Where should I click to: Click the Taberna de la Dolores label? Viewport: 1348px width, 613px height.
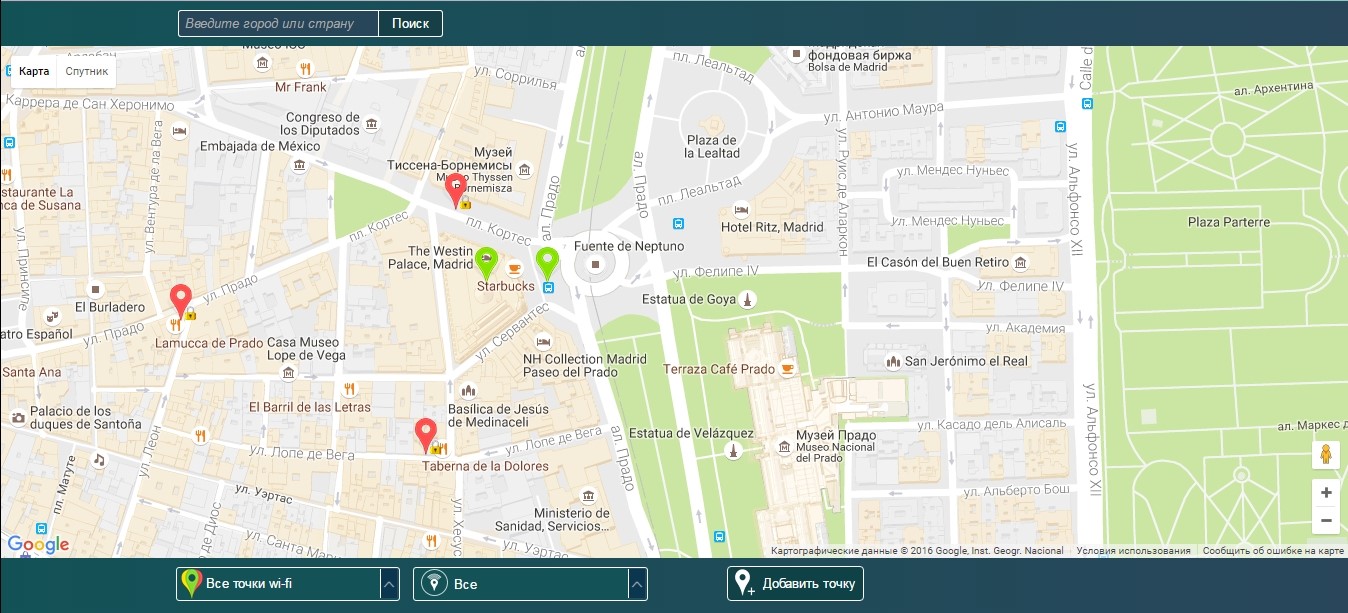[x=485, y=466]
